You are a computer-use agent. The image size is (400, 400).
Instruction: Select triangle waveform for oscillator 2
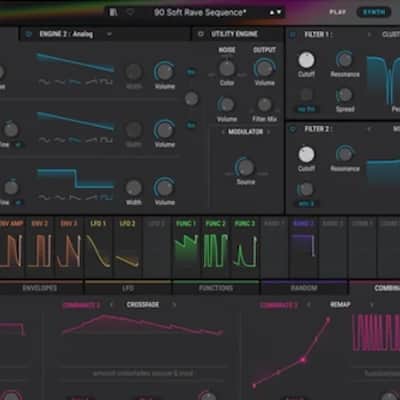point(59,140)
